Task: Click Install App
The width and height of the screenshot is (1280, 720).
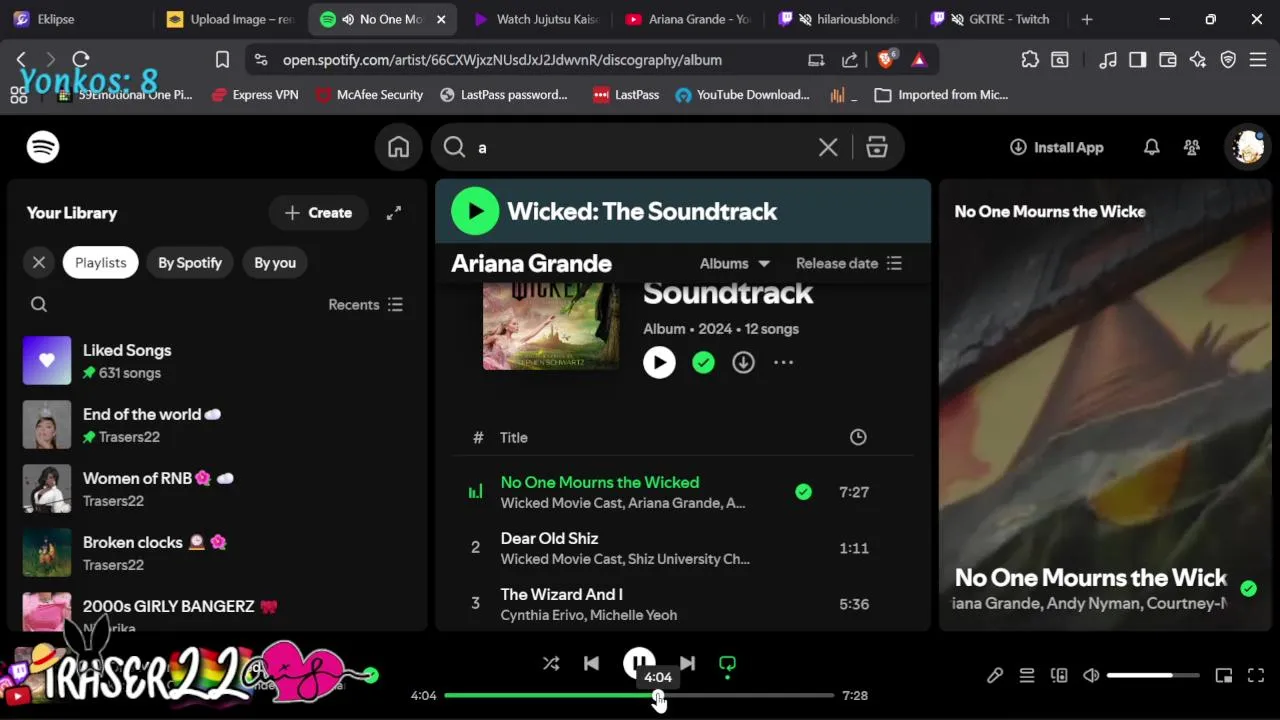Action: [1057, 147]
